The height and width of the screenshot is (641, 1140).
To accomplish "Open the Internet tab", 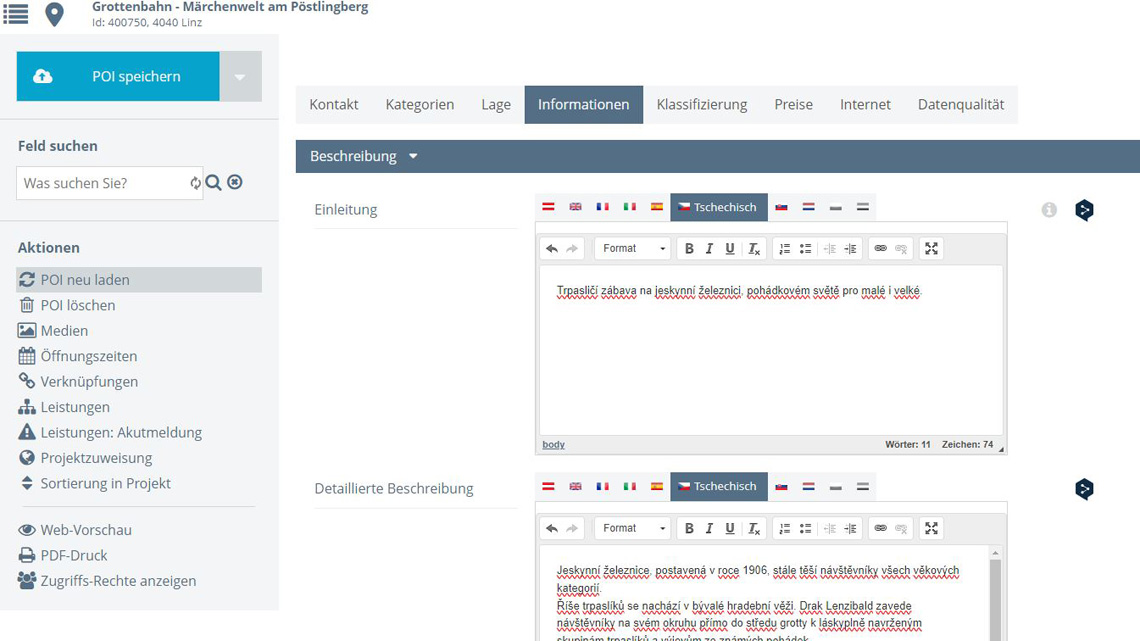I will coord(865,105).
